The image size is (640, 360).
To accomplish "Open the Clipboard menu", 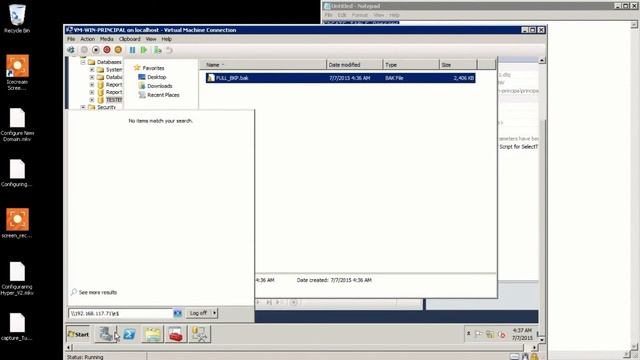I will (130, 39).
